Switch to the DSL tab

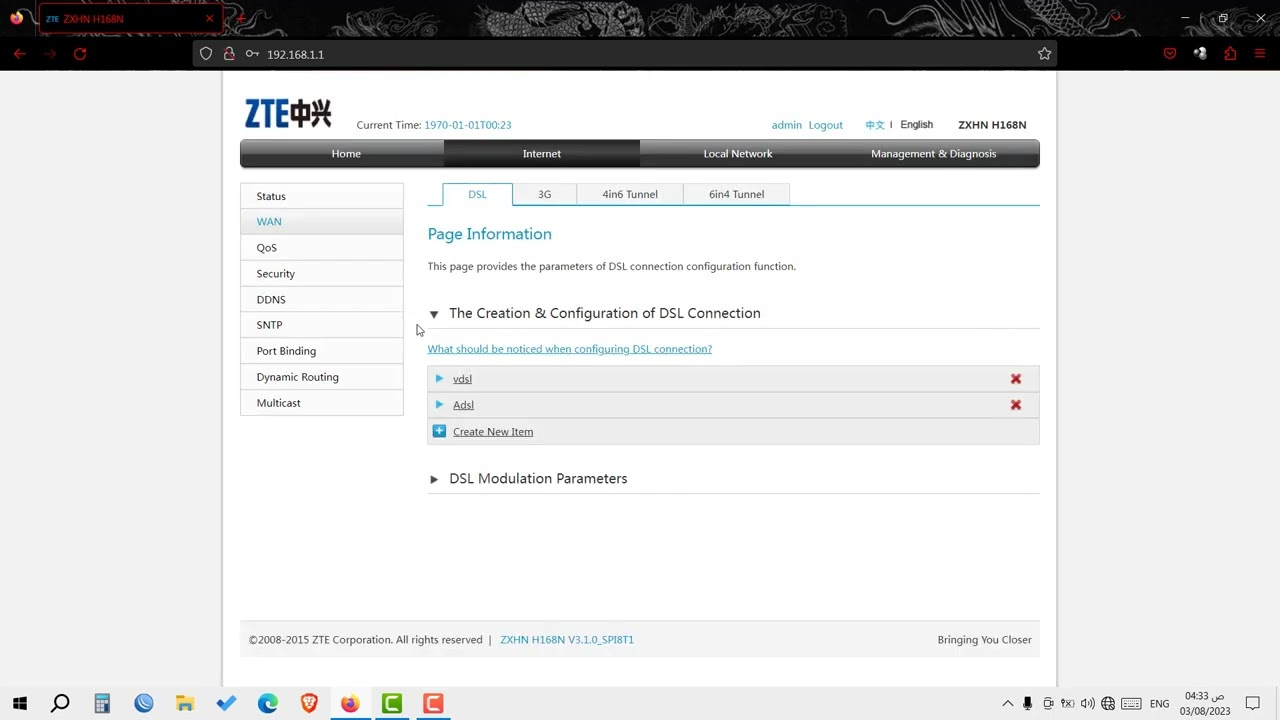pyautogui.click(x=477, y=194)
